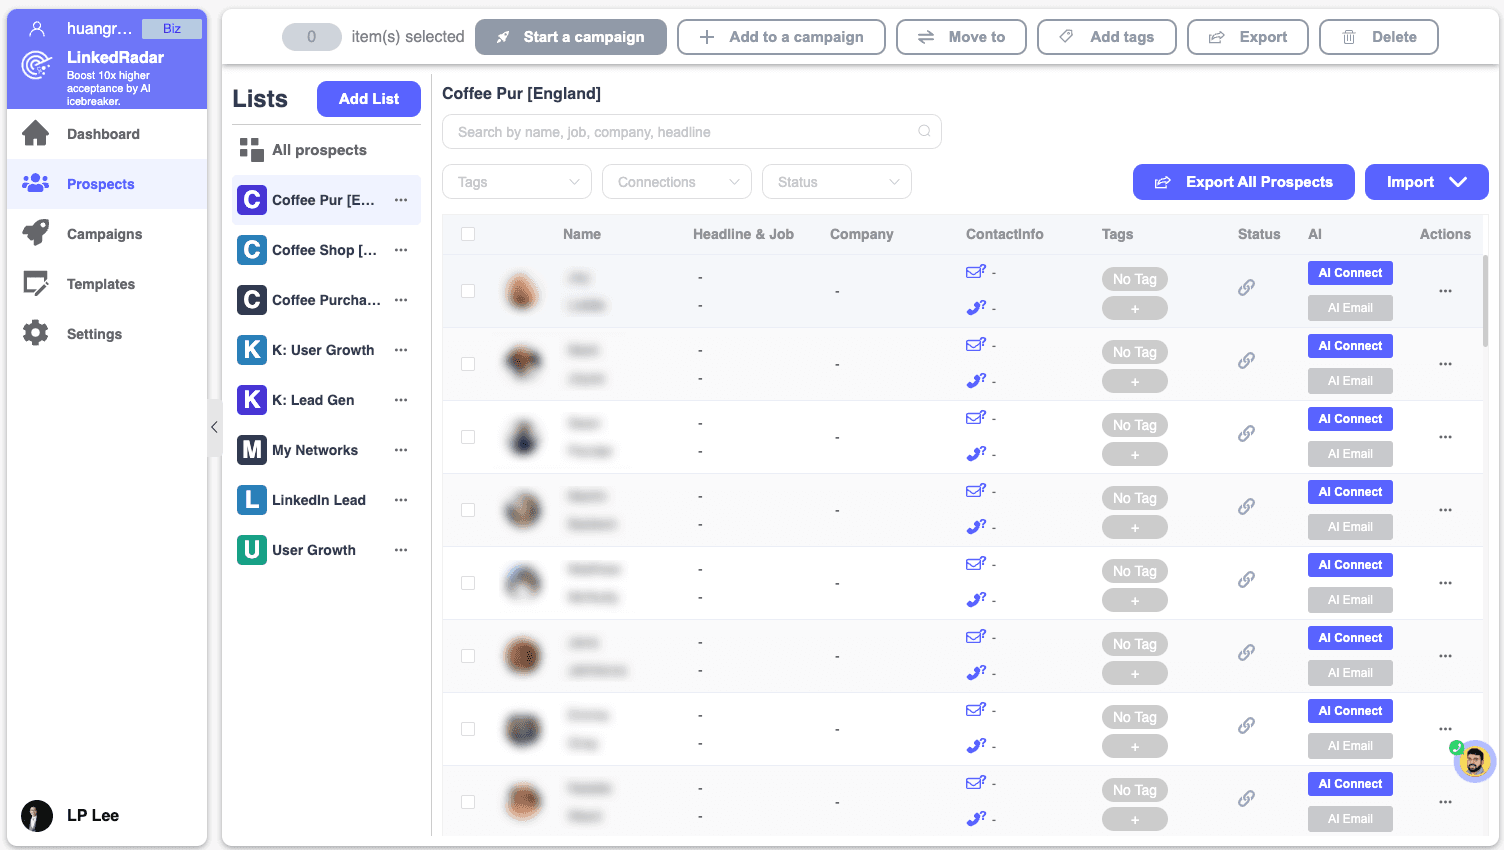Open actions menu of first prospect row
Screen dimensions: 1504x850
(1445, 291)
